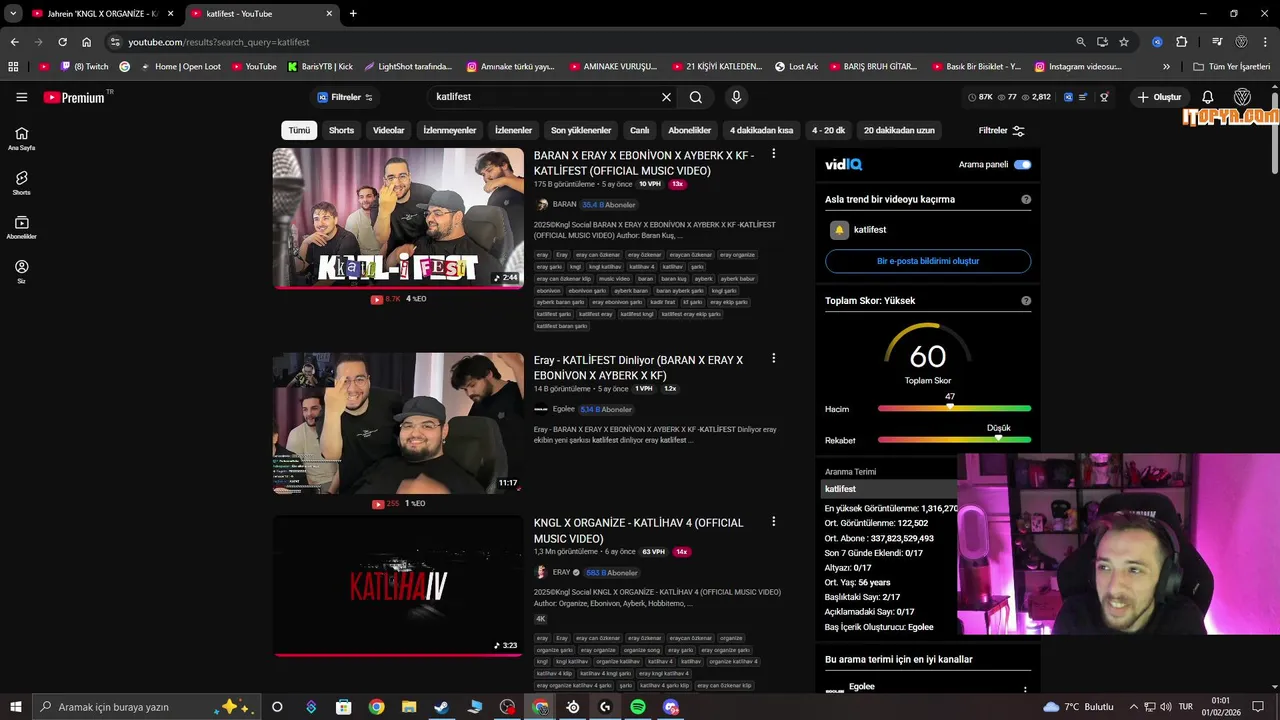Go to YouTube Premium home logo
The width and height of the screenshot is (1280, 720).
[75, 97]
